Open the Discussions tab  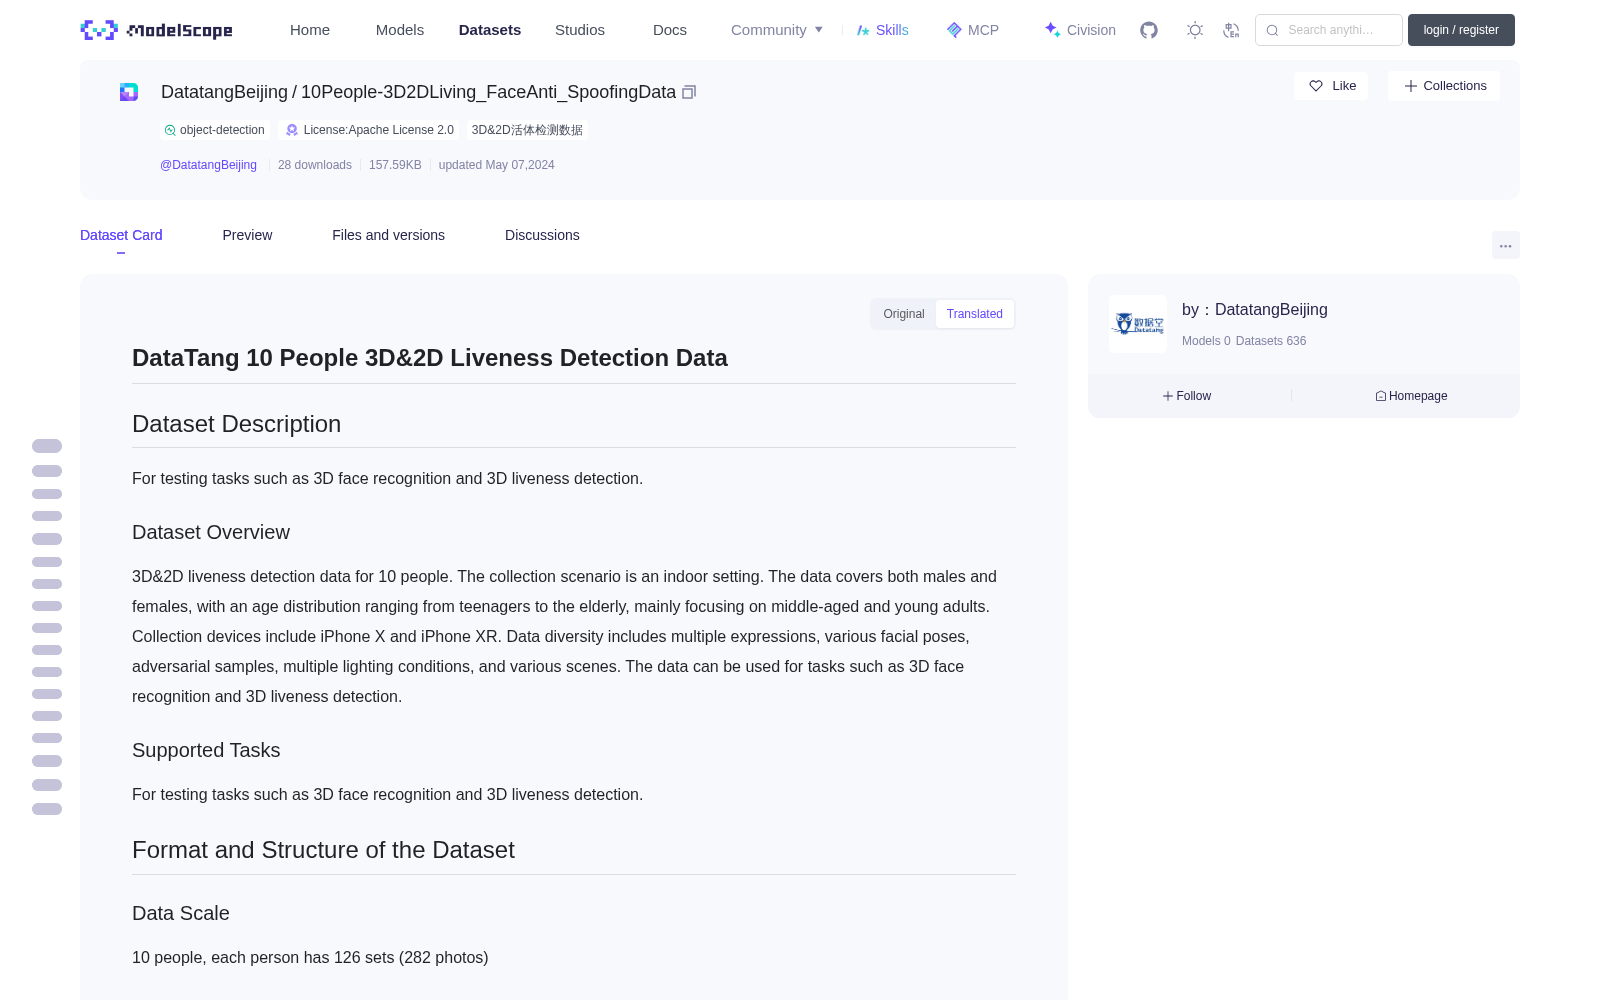pos(542,235)
